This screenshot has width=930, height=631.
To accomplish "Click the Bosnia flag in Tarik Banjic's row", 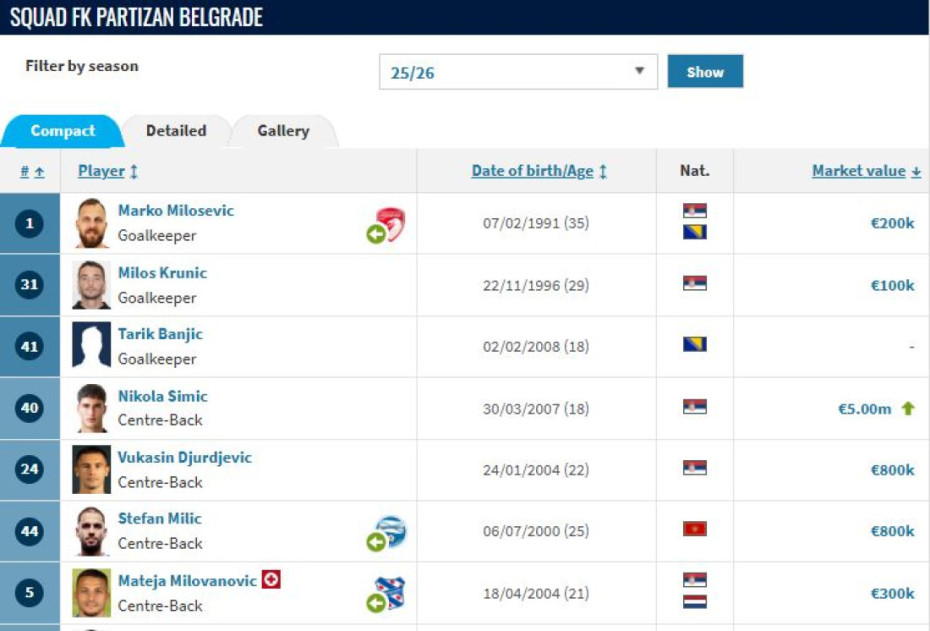I will [694, 344].
